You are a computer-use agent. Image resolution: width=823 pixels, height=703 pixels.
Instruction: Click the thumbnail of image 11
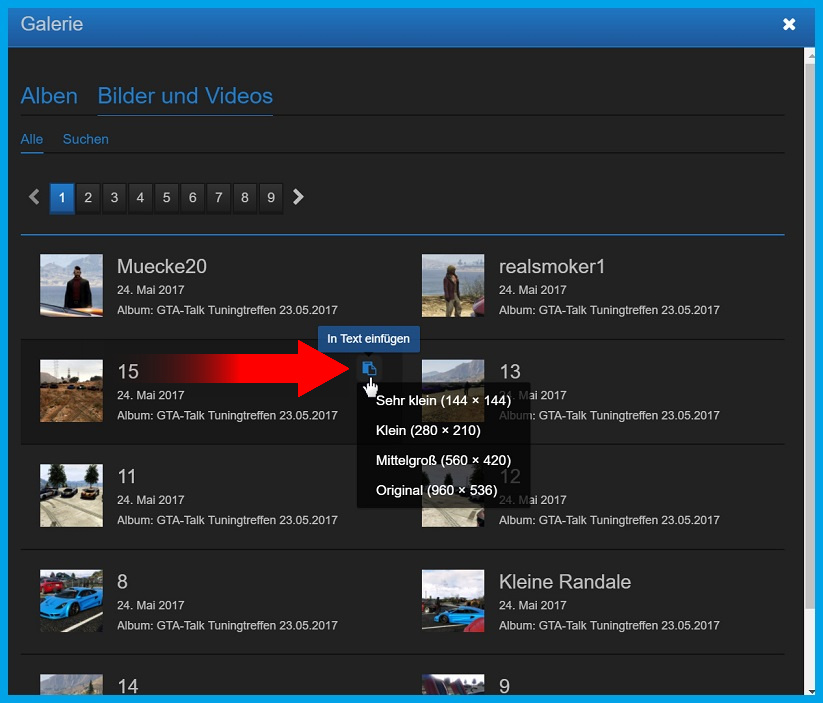click(71, 495)
